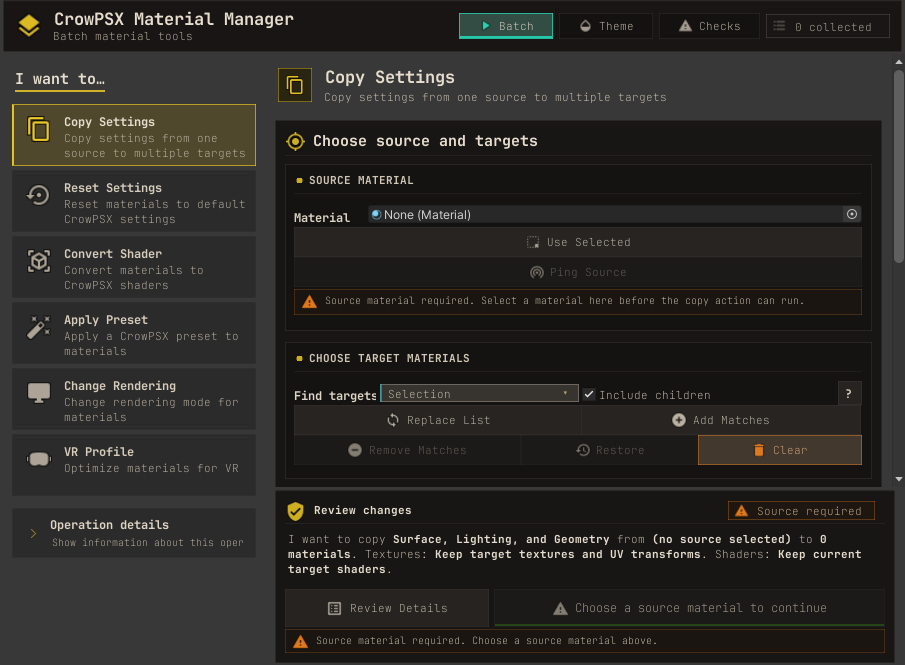This screenshot has width=905, height=665.
Task: Expand the Operation details section
Action: click(x=134, y=533)
